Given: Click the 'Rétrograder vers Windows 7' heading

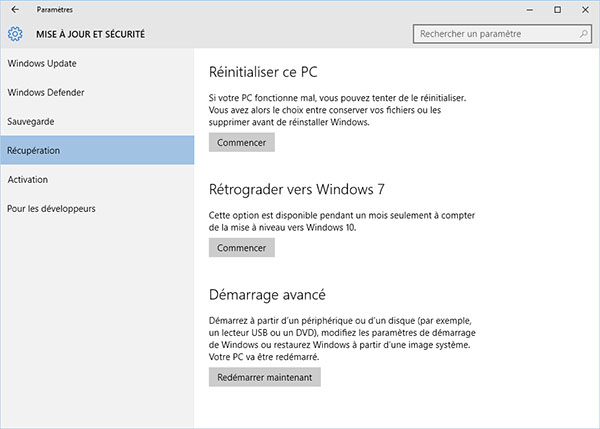Looking at the screenshot, I should pos(296,189).
